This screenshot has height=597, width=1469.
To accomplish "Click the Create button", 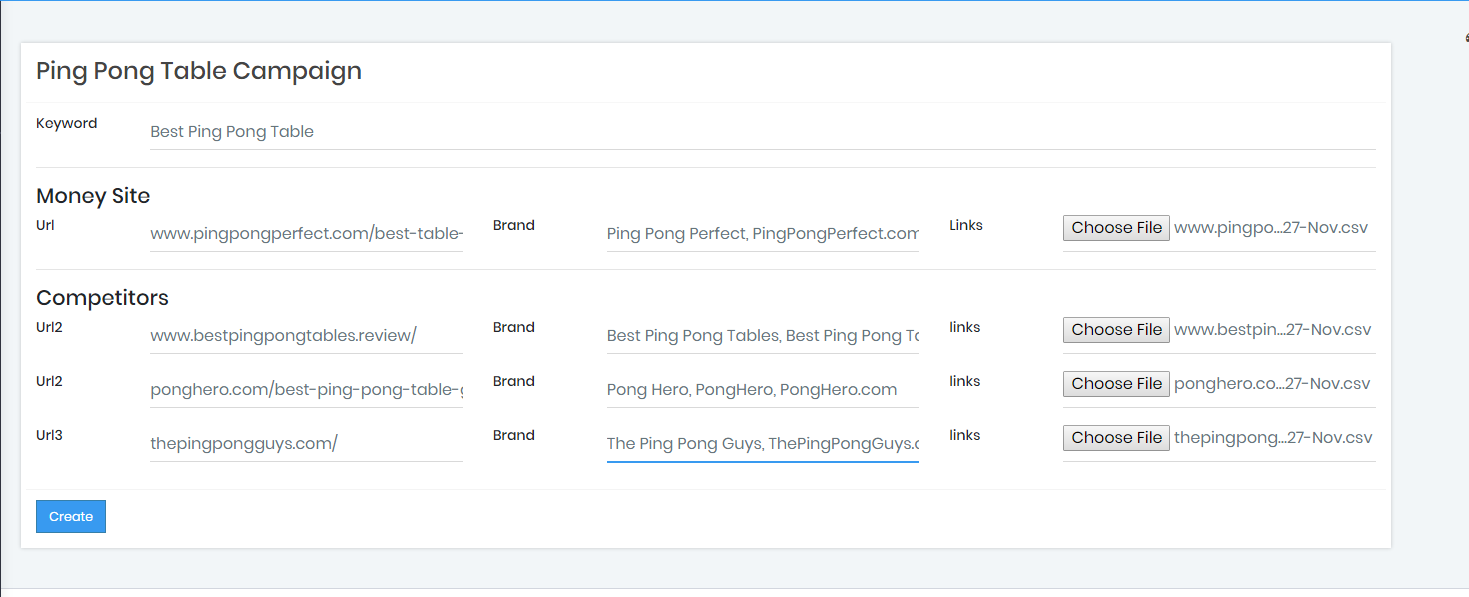I will tap(71, 516).
